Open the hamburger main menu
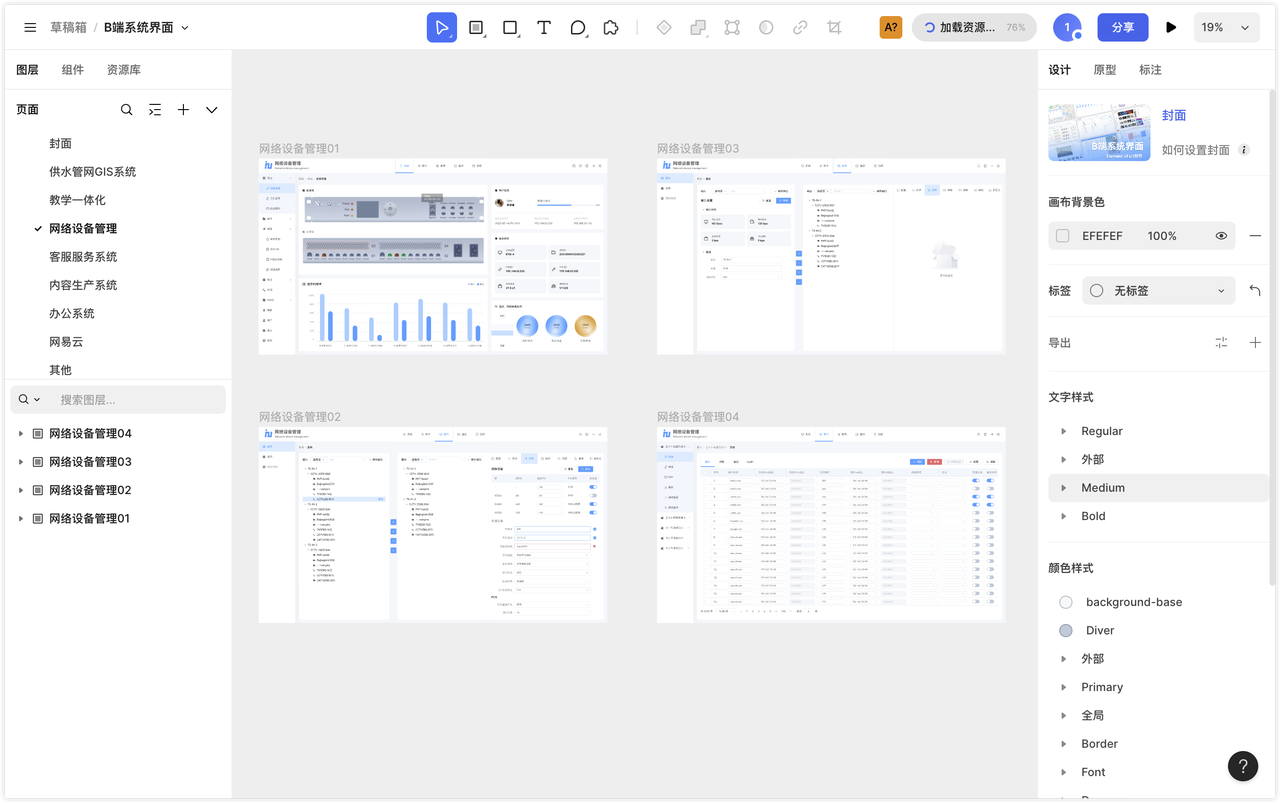The width and height of the screenshot is (1280, 803). coord(30,28)
